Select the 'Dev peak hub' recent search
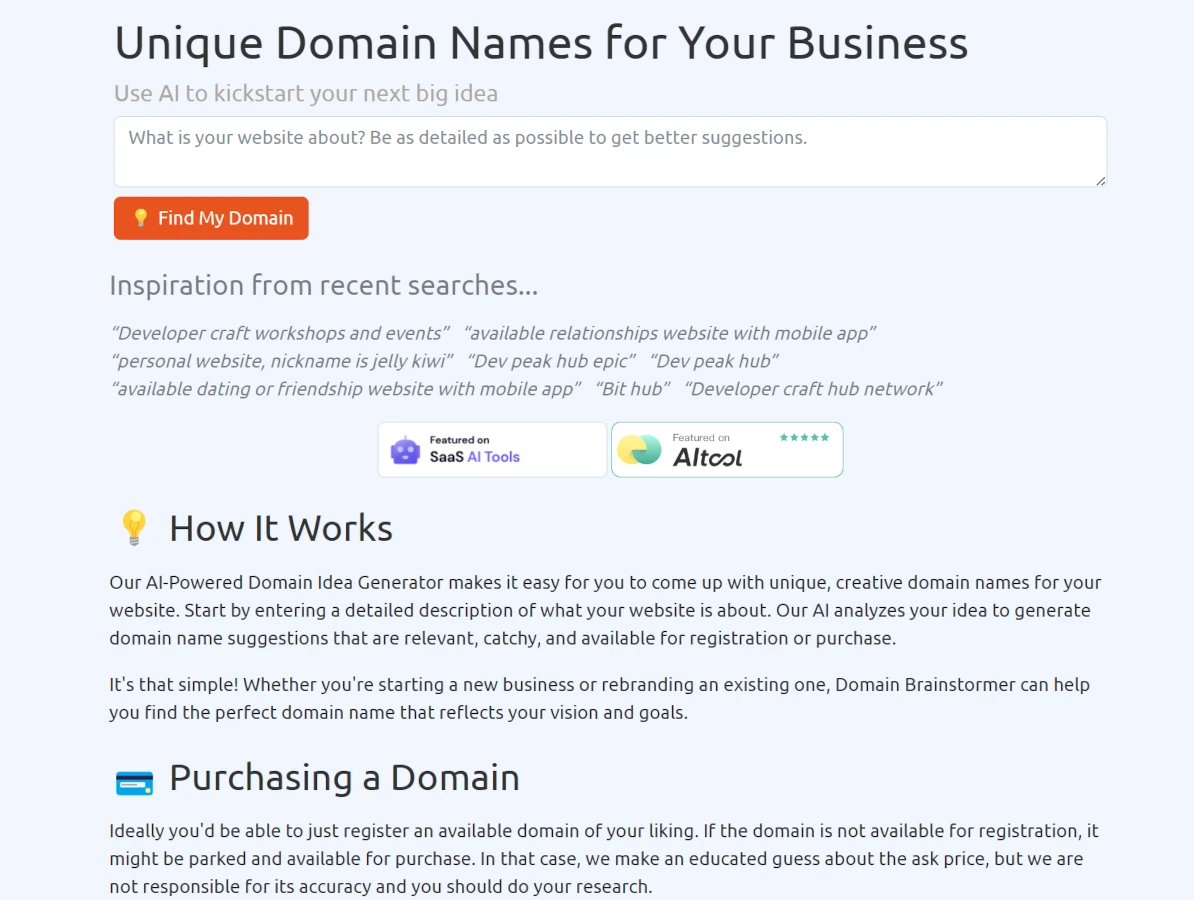 (x=715, y=361)
